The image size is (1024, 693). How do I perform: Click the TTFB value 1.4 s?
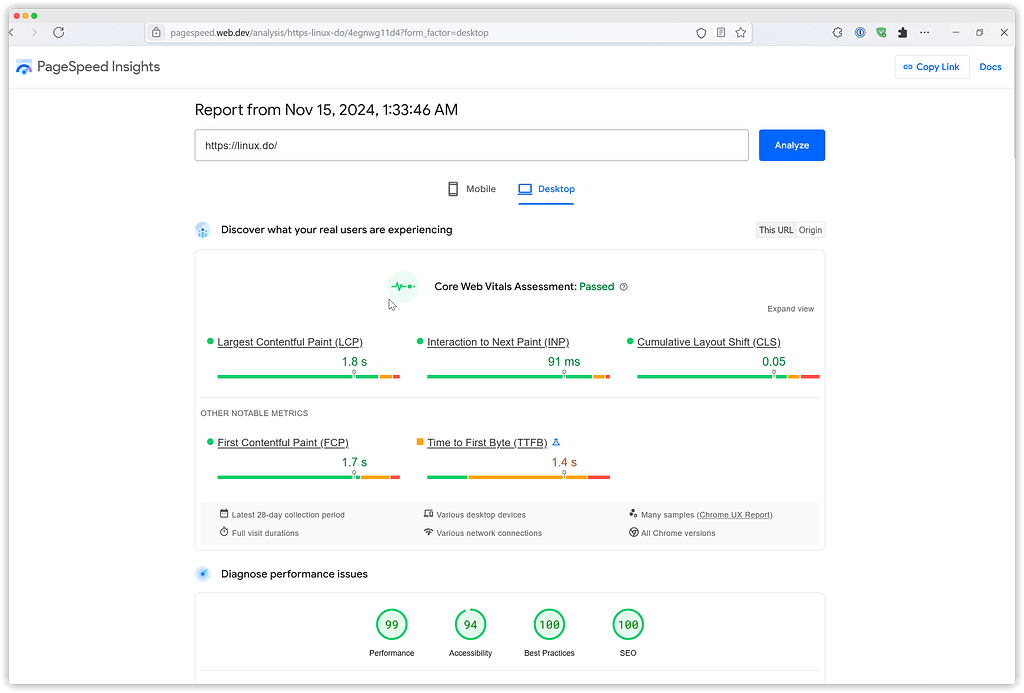point(564,462)
